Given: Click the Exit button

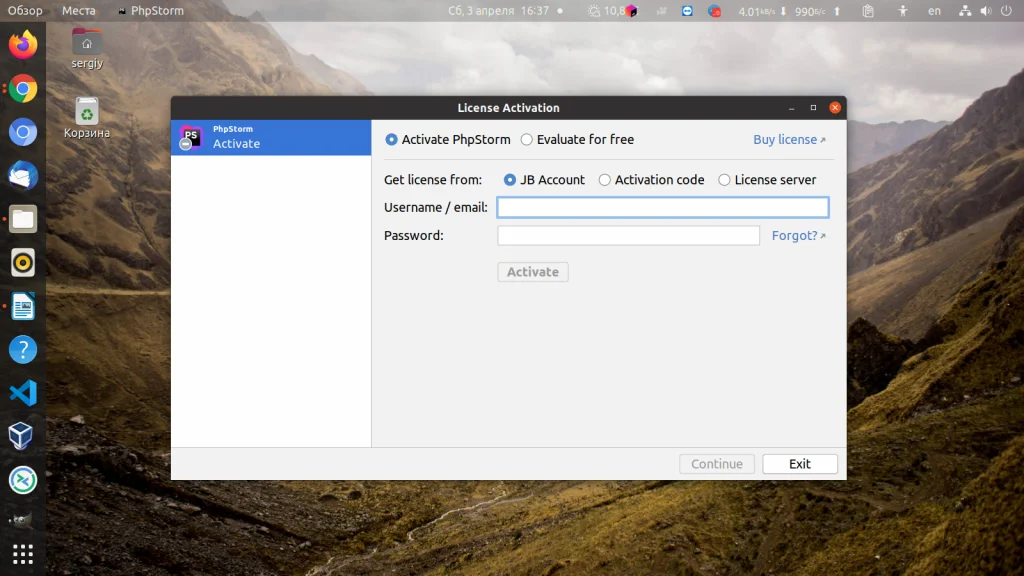Looking at the screenshot, I should (799, 463).
